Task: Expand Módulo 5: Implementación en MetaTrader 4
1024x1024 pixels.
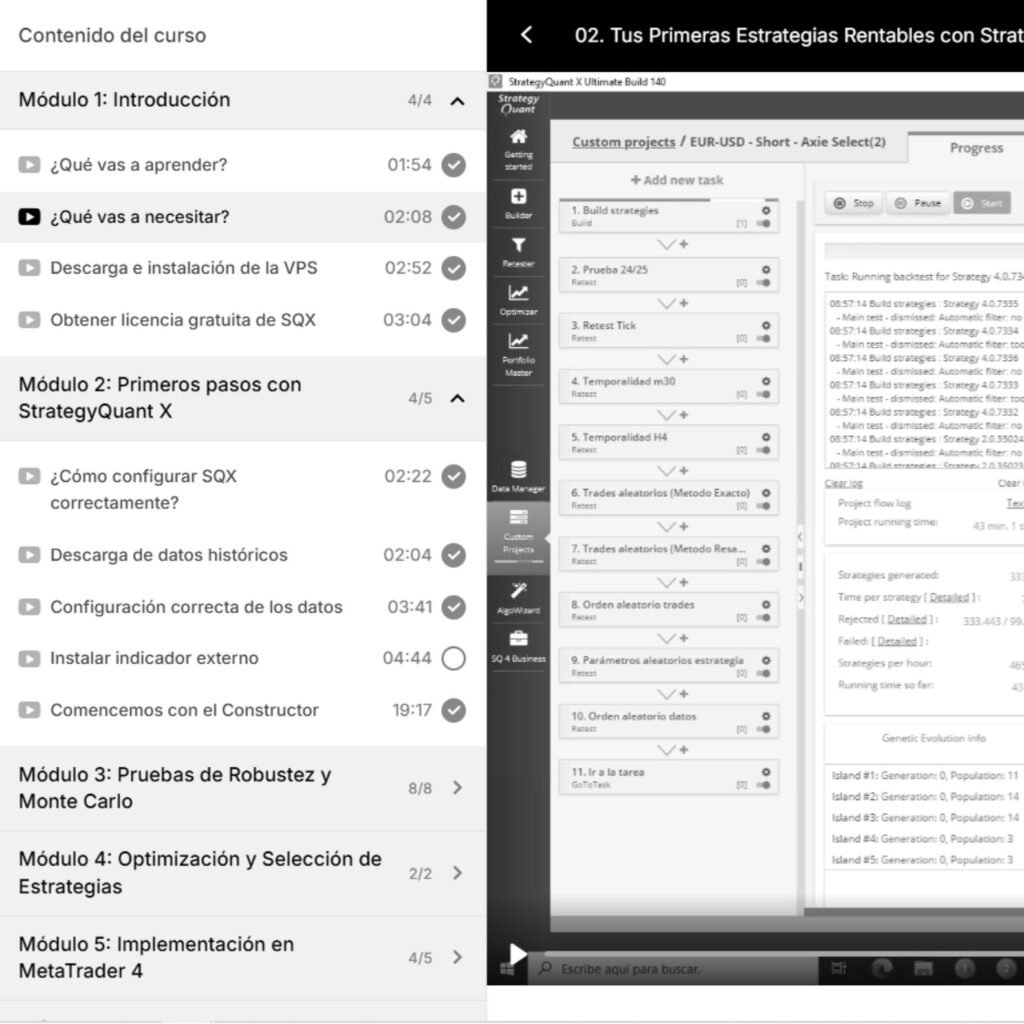Action: pyautogui.click(x=457, y=958)
